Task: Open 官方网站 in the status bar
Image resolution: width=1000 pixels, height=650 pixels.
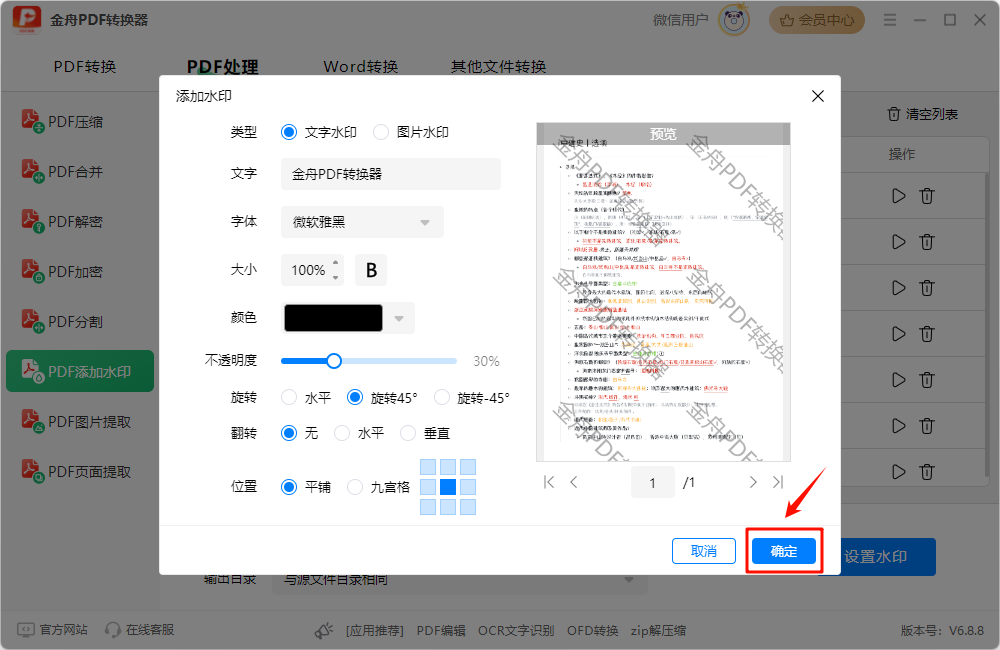Action: coord(52,630)
